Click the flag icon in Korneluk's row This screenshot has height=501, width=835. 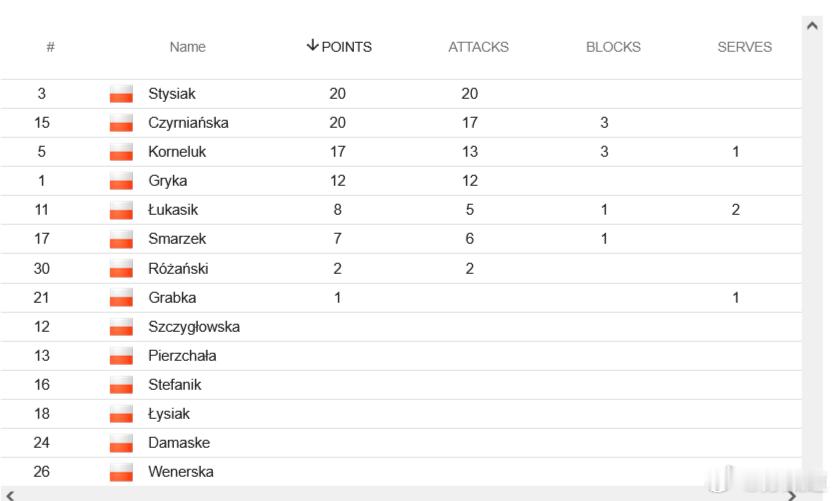tap(121, 152)
